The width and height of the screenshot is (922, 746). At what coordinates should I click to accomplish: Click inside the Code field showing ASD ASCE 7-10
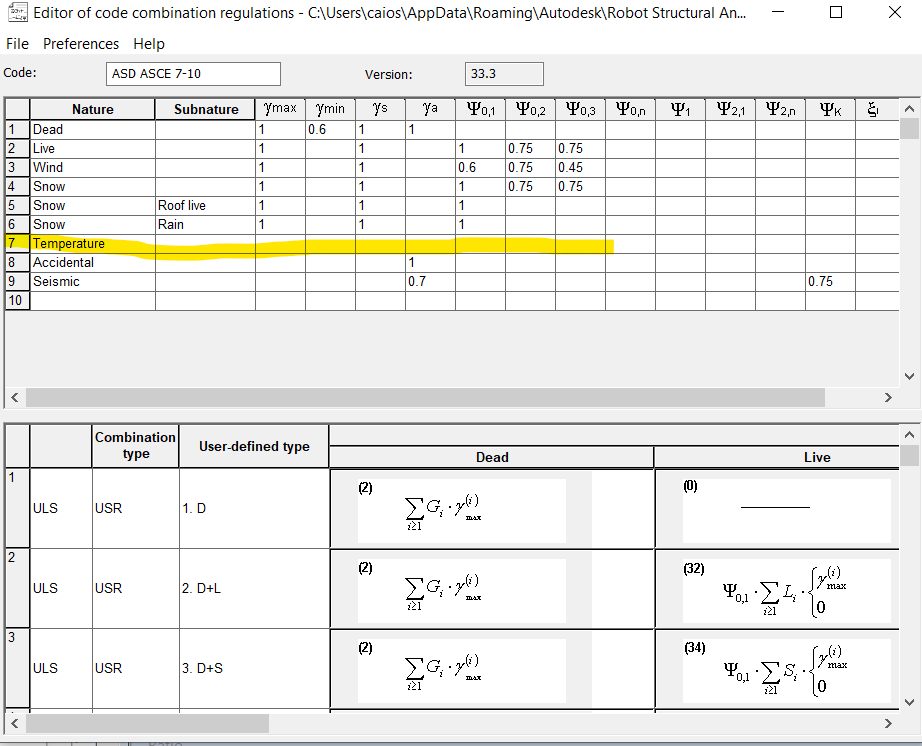click(192, 73)
